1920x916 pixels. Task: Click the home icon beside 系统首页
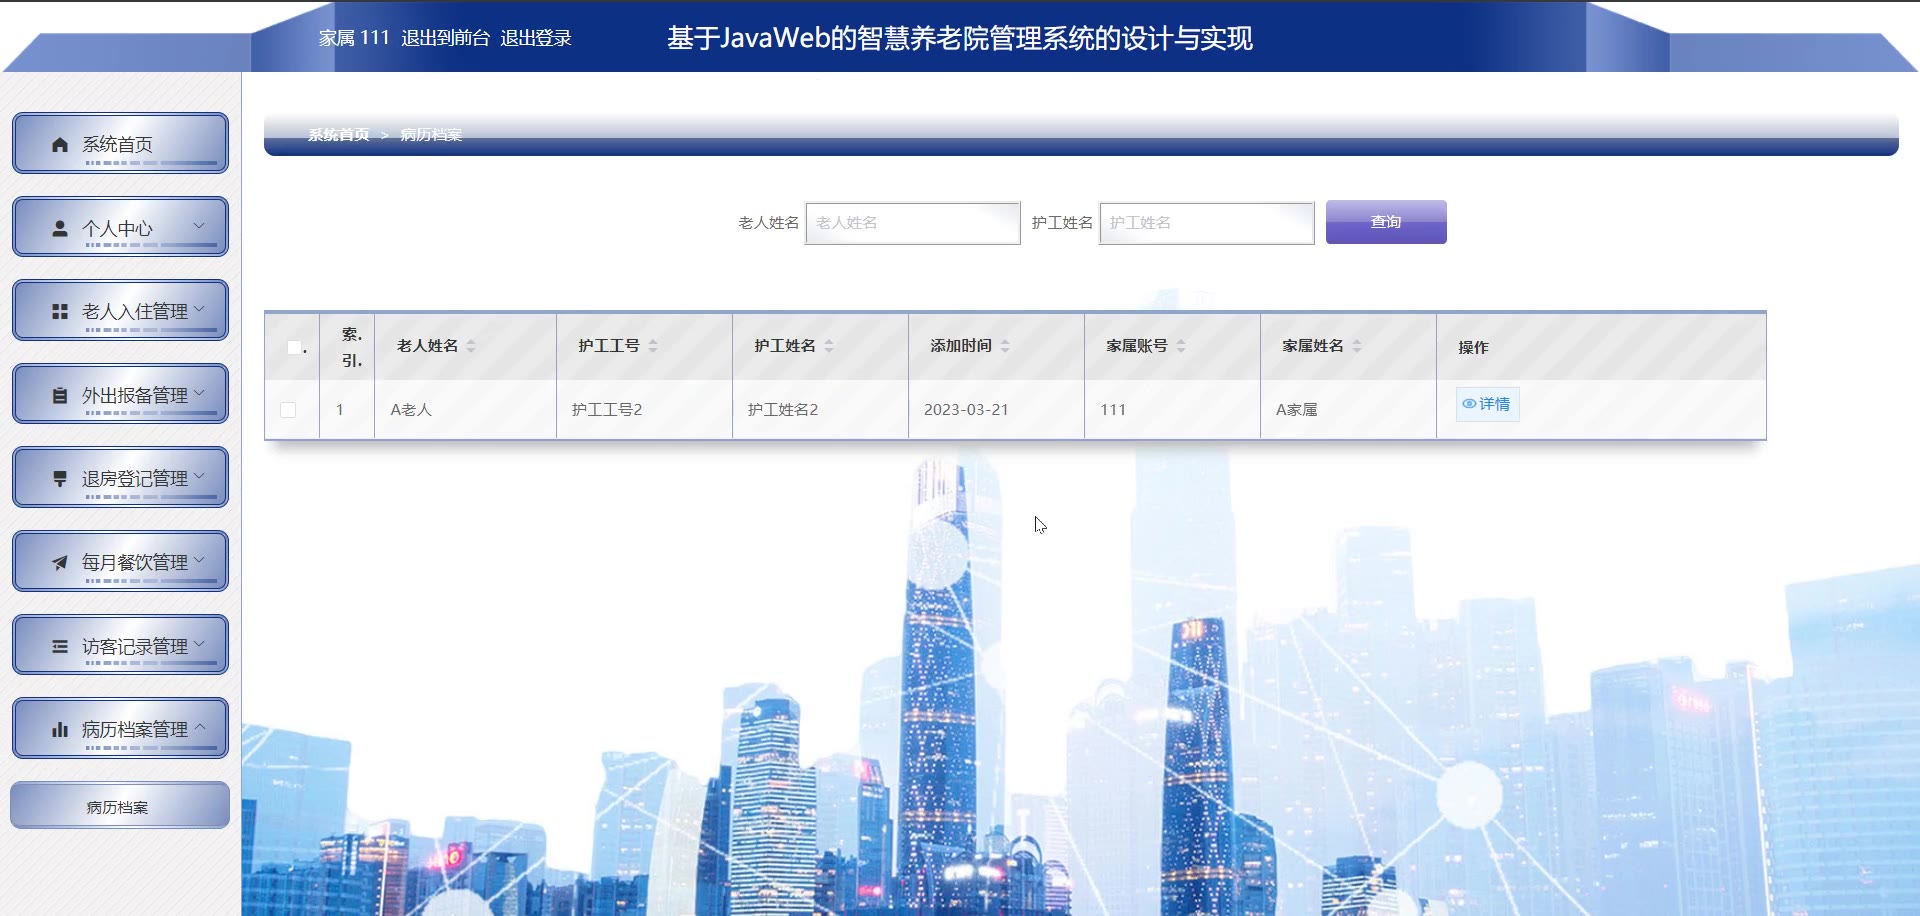60,145
